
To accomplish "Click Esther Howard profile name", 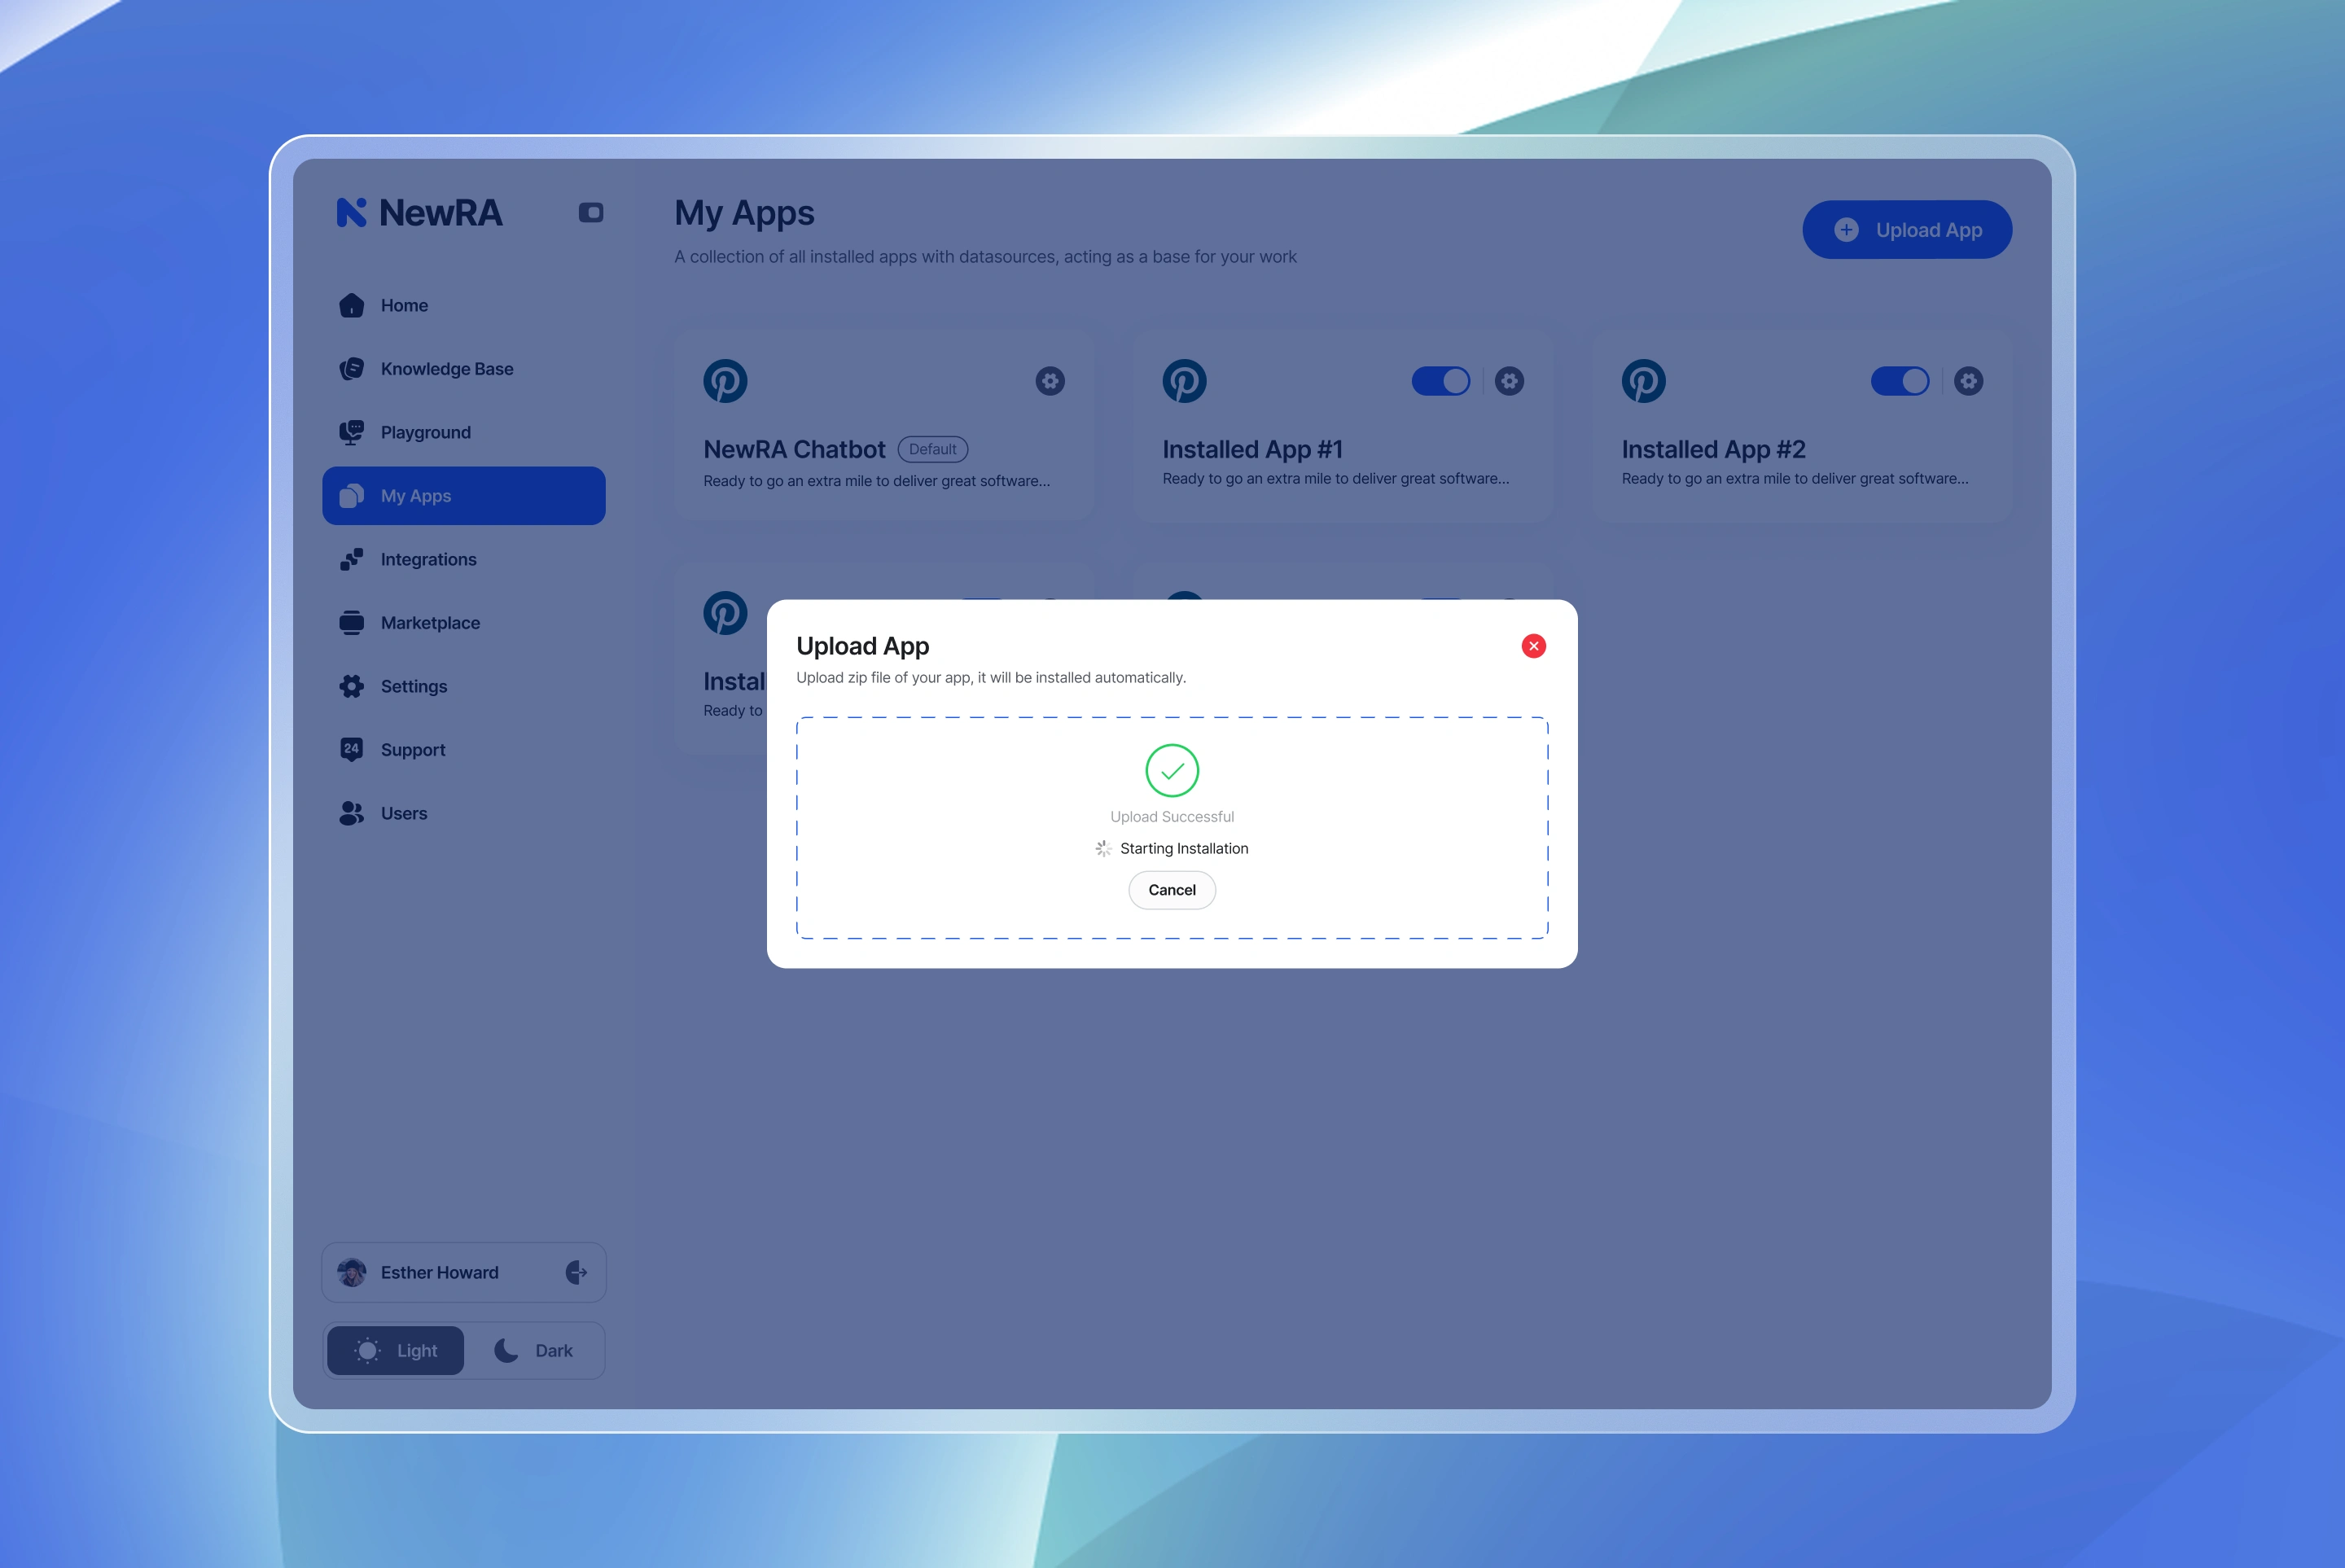I will point(439,1272).
